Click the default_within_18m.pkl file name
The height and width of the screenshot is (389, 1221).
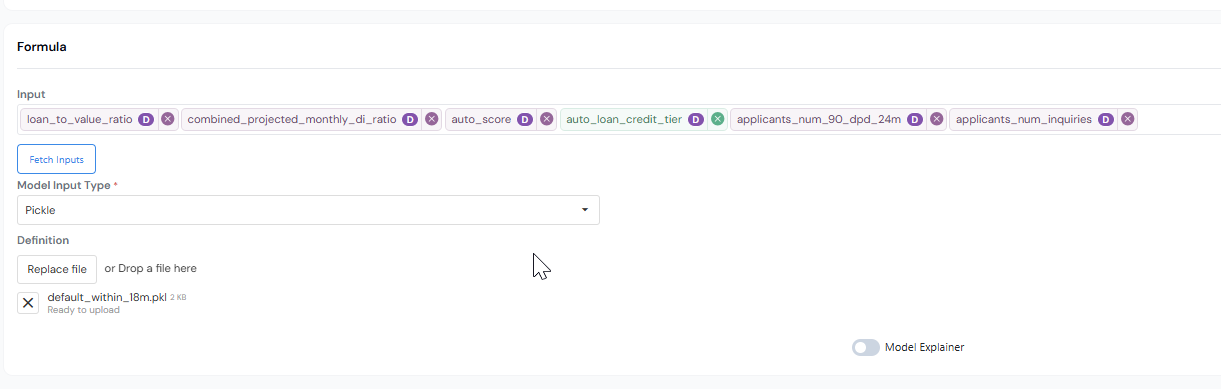point(107,298)
